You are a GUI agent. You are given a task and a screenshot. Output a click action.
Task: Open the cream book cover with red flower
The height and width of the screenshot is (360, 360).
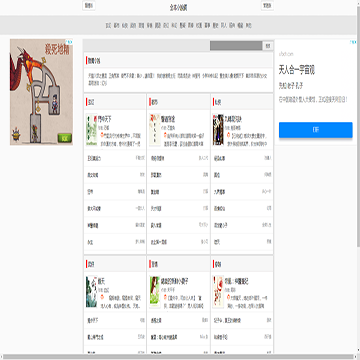[218, 292]
